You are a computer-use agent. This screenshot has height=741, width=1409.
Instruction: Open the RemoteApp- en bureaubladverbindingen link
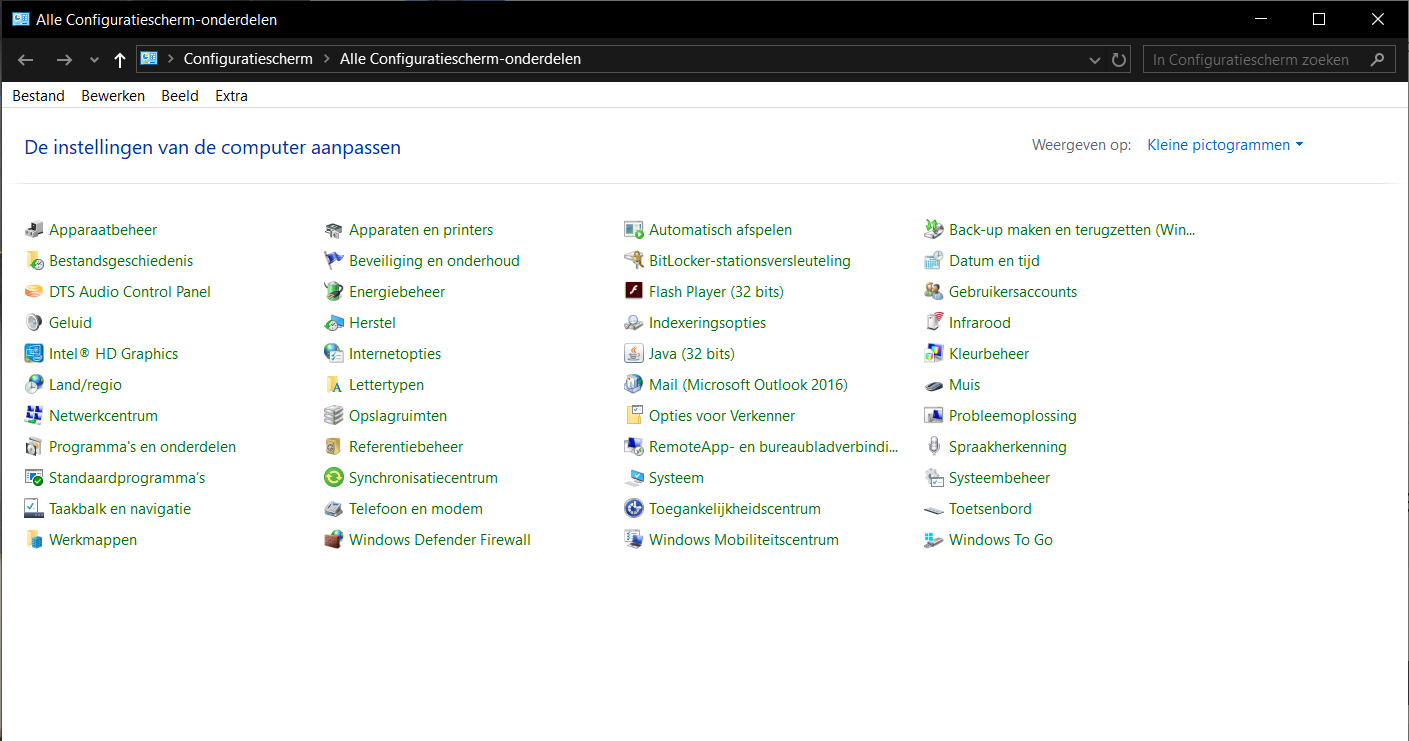pyautogui.click(x=774, y=447)
